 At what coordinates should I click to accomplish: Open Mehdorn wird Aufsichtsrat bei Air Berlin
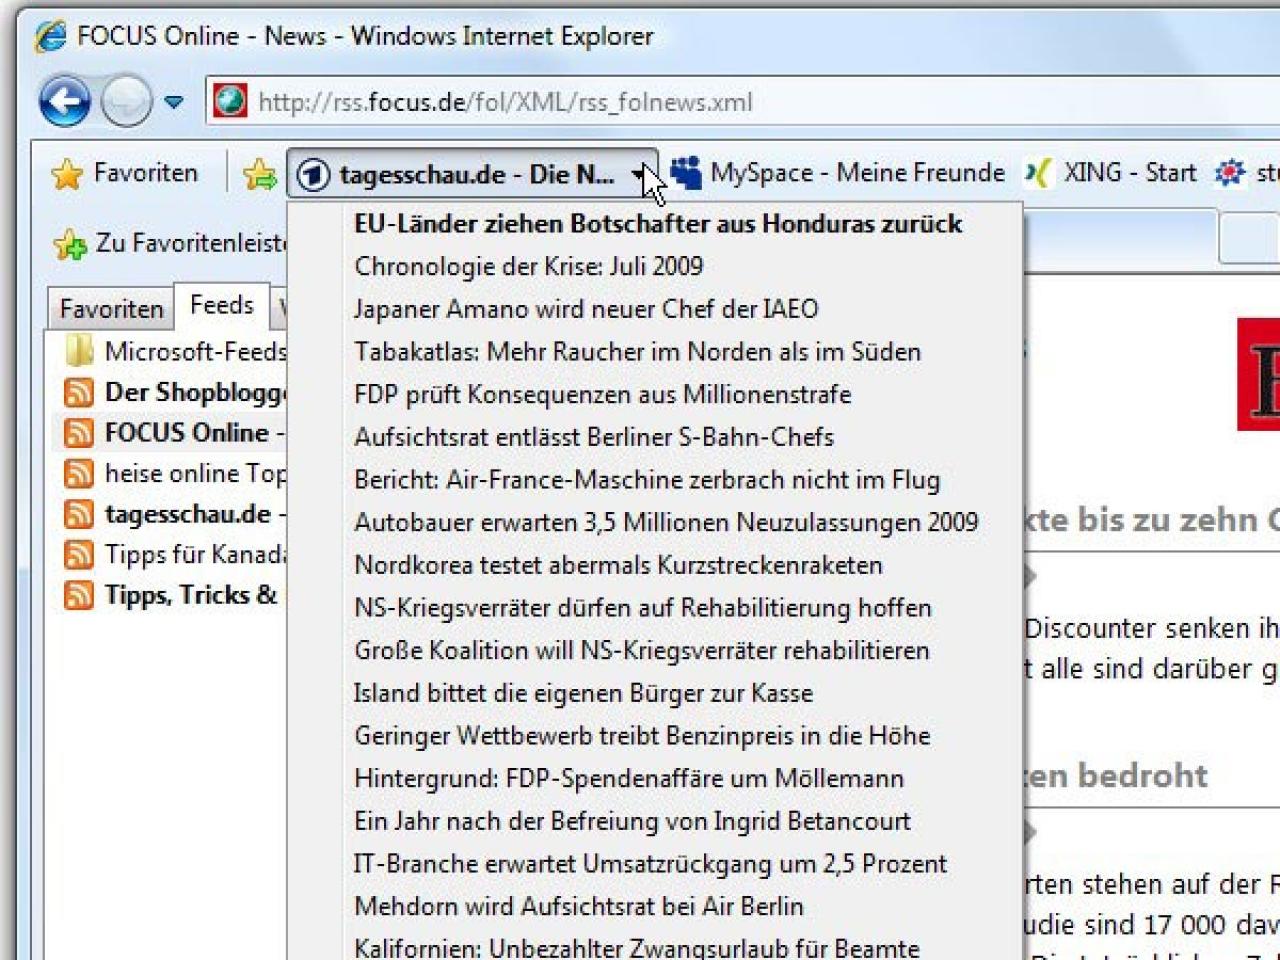(657, 906)
